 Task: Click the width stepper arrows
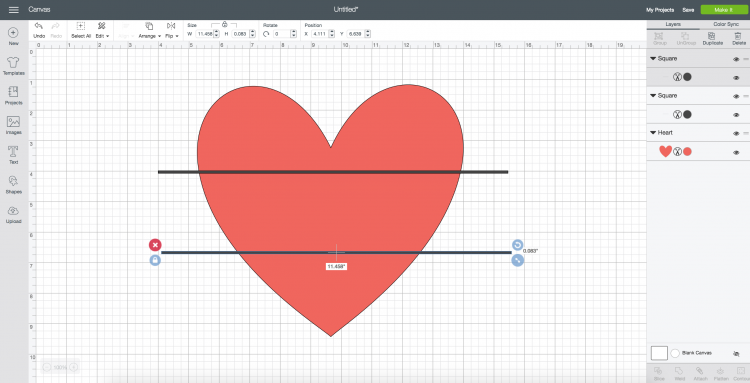(216, 34)
